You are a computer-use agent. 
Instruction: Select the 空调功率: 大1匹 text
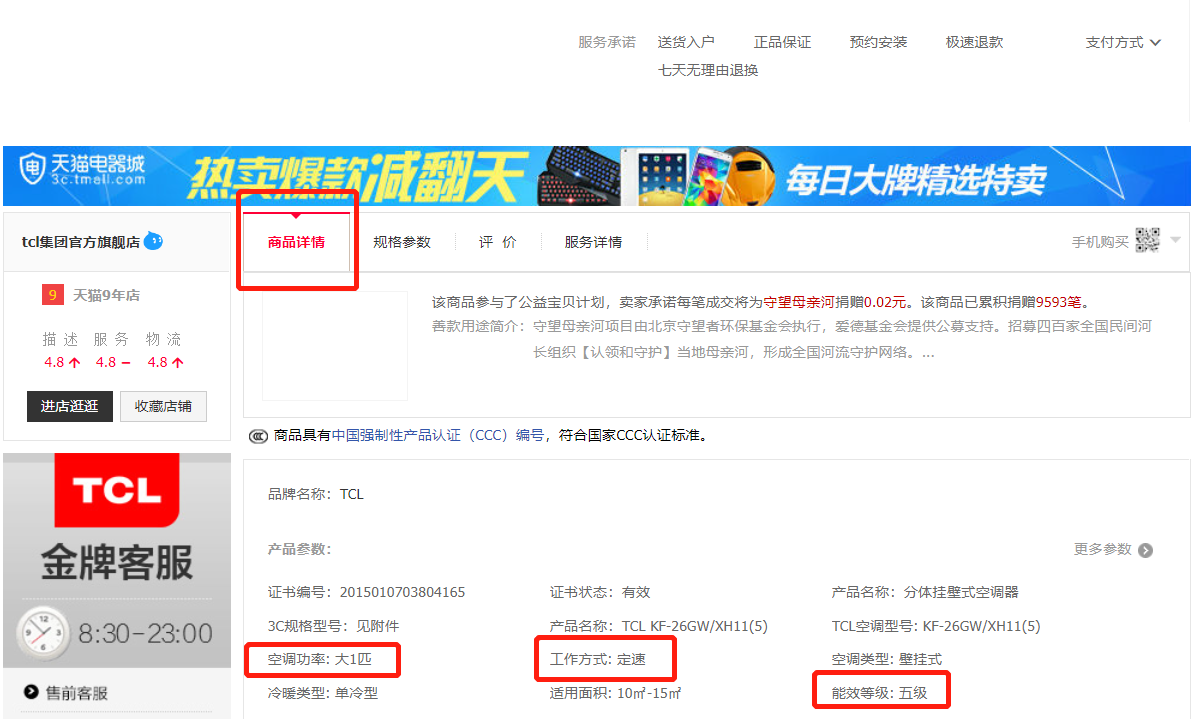click(x=319, y=659)
